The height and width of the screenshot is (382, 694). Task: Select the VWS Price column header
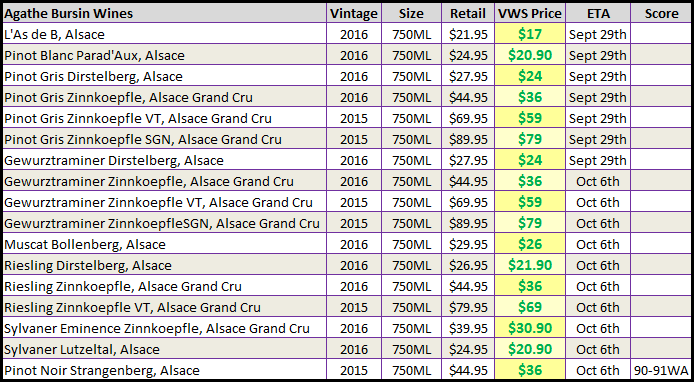point(530,13)
